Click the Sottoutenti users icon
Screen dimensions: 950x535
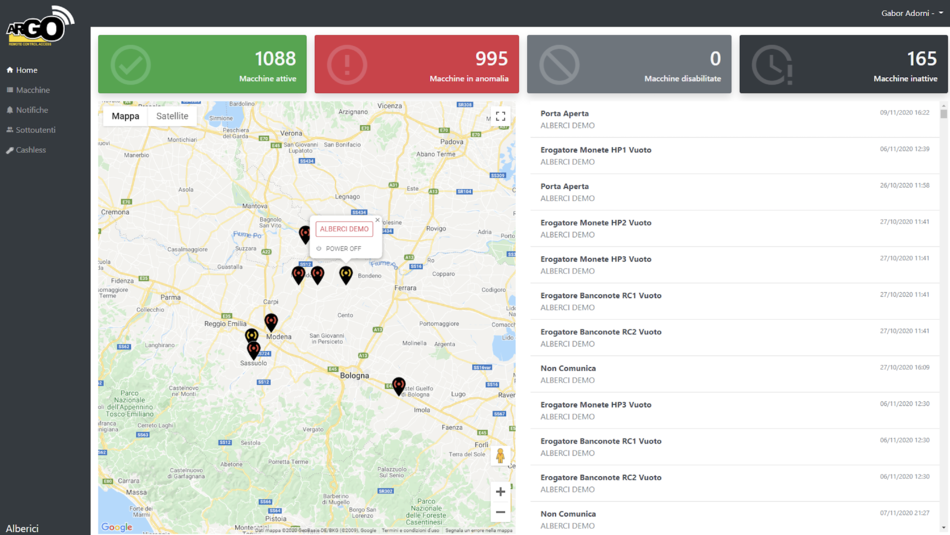(10, 130)
